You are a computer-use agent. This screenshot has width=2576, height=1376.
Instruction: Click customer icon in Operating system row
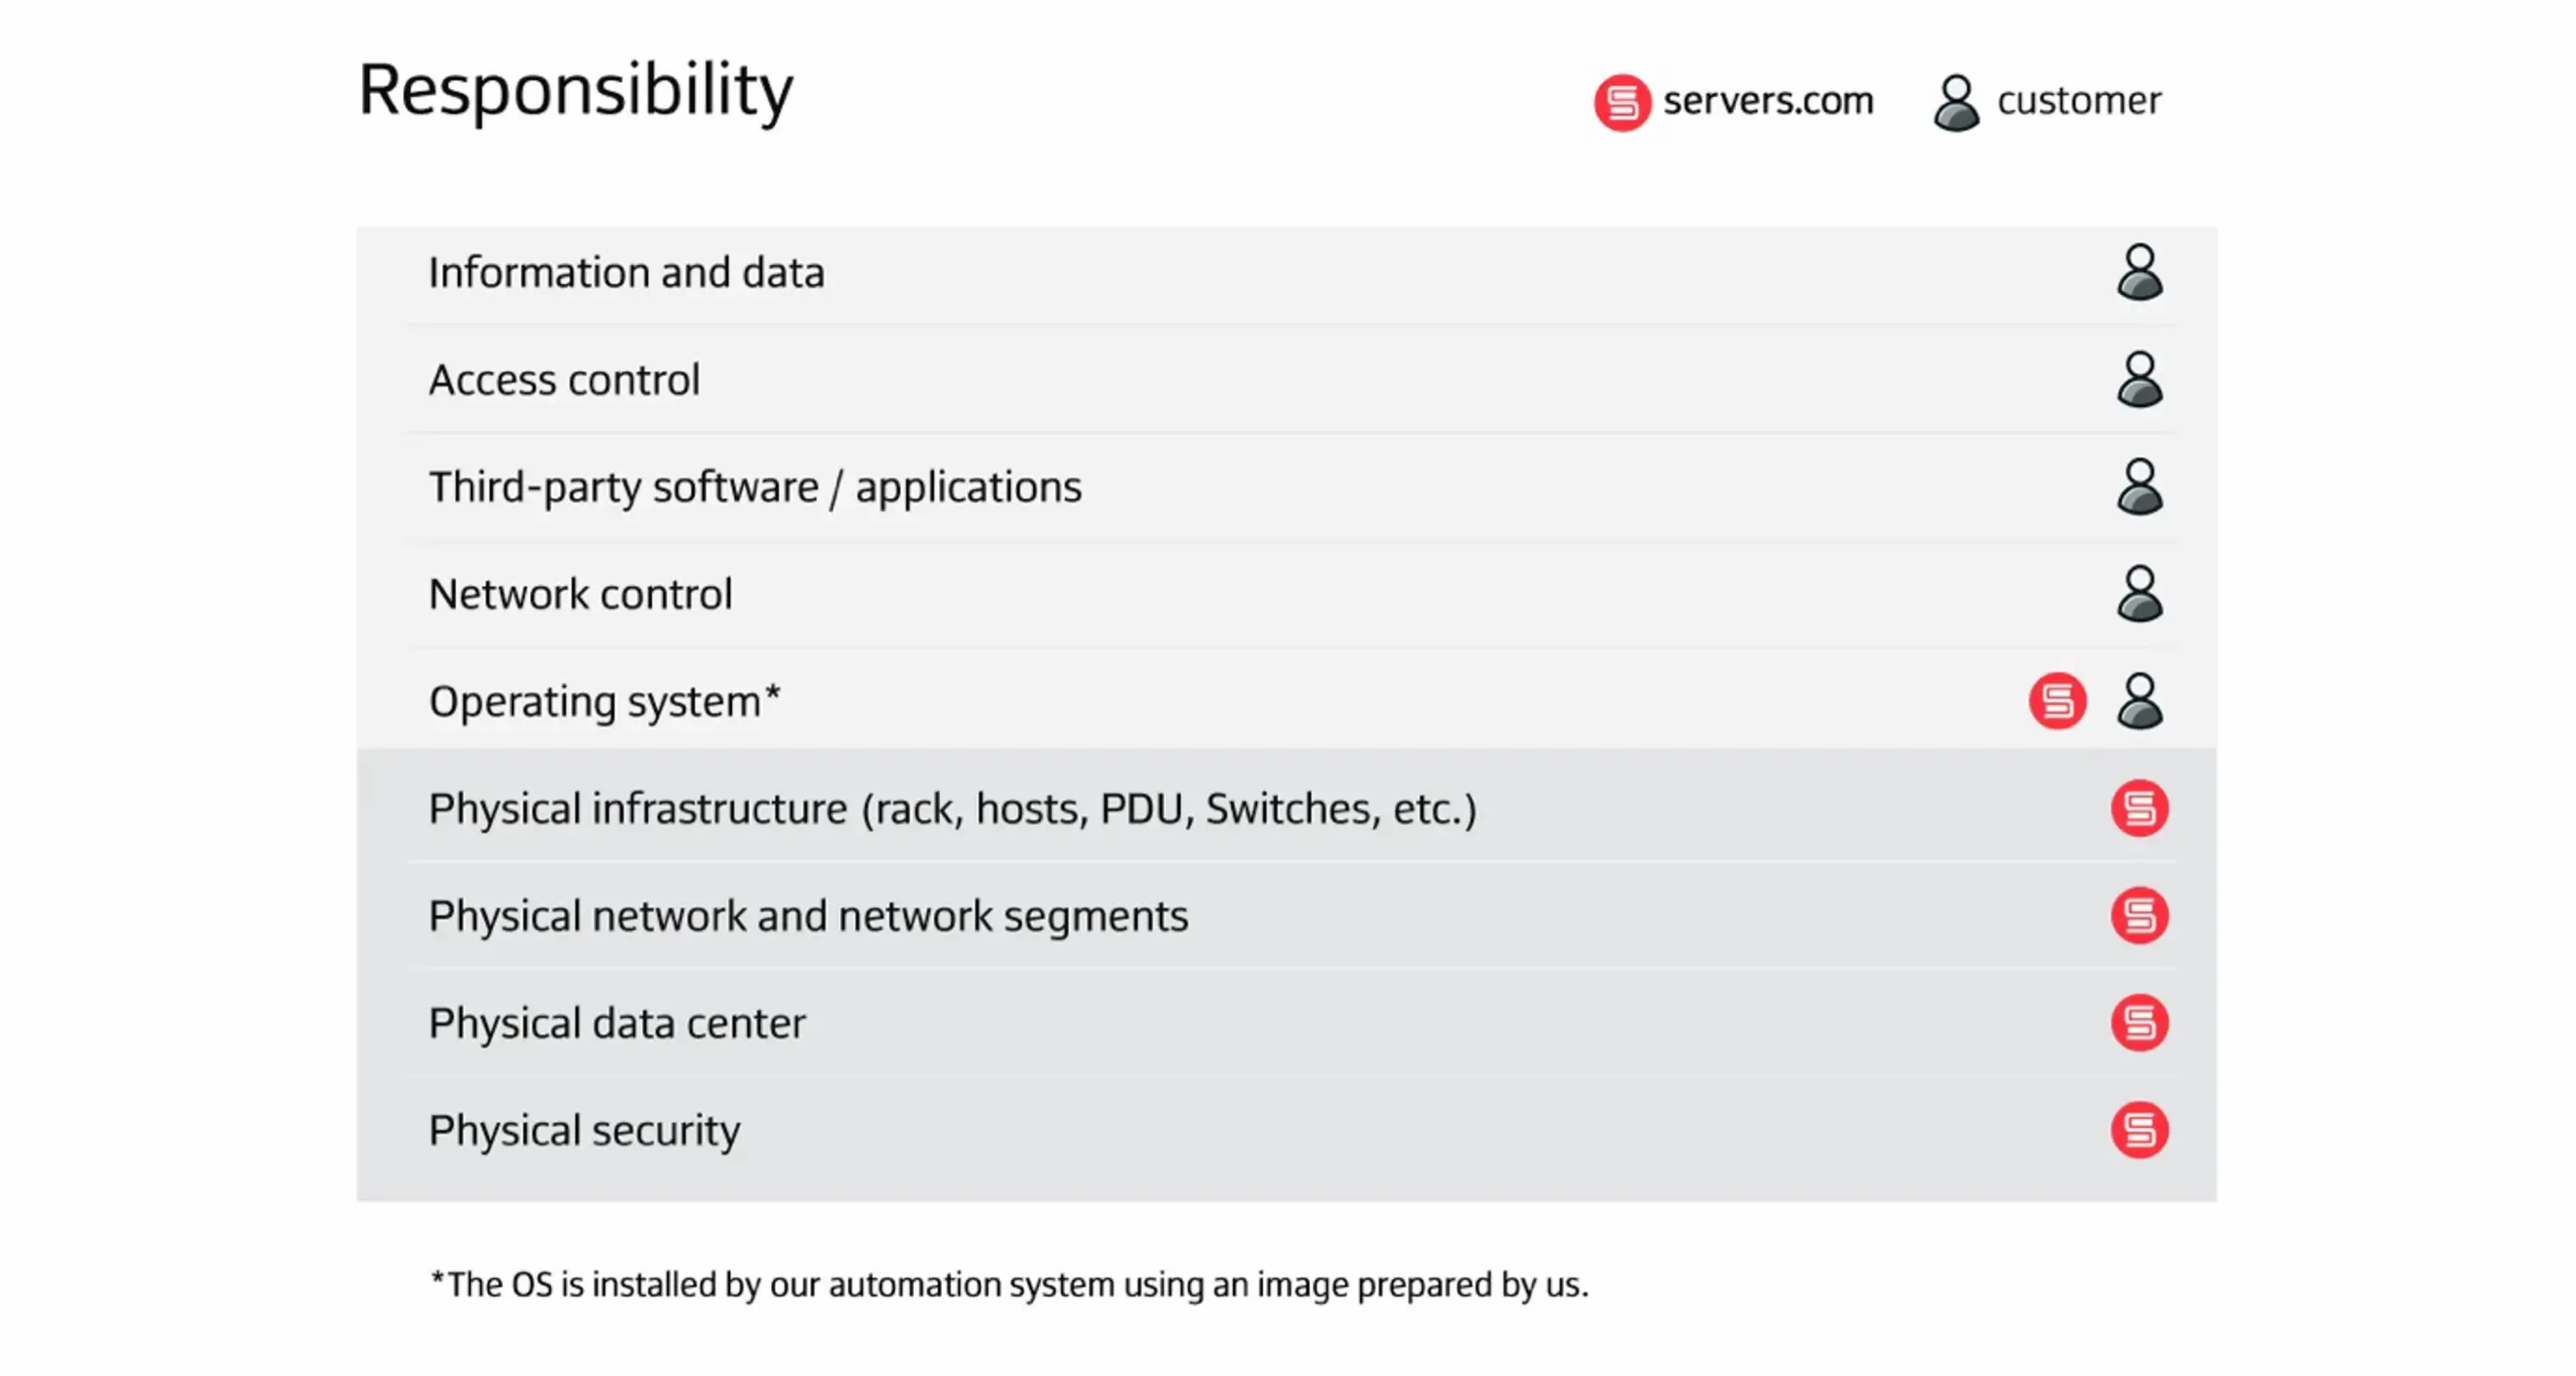(2139, 701)
